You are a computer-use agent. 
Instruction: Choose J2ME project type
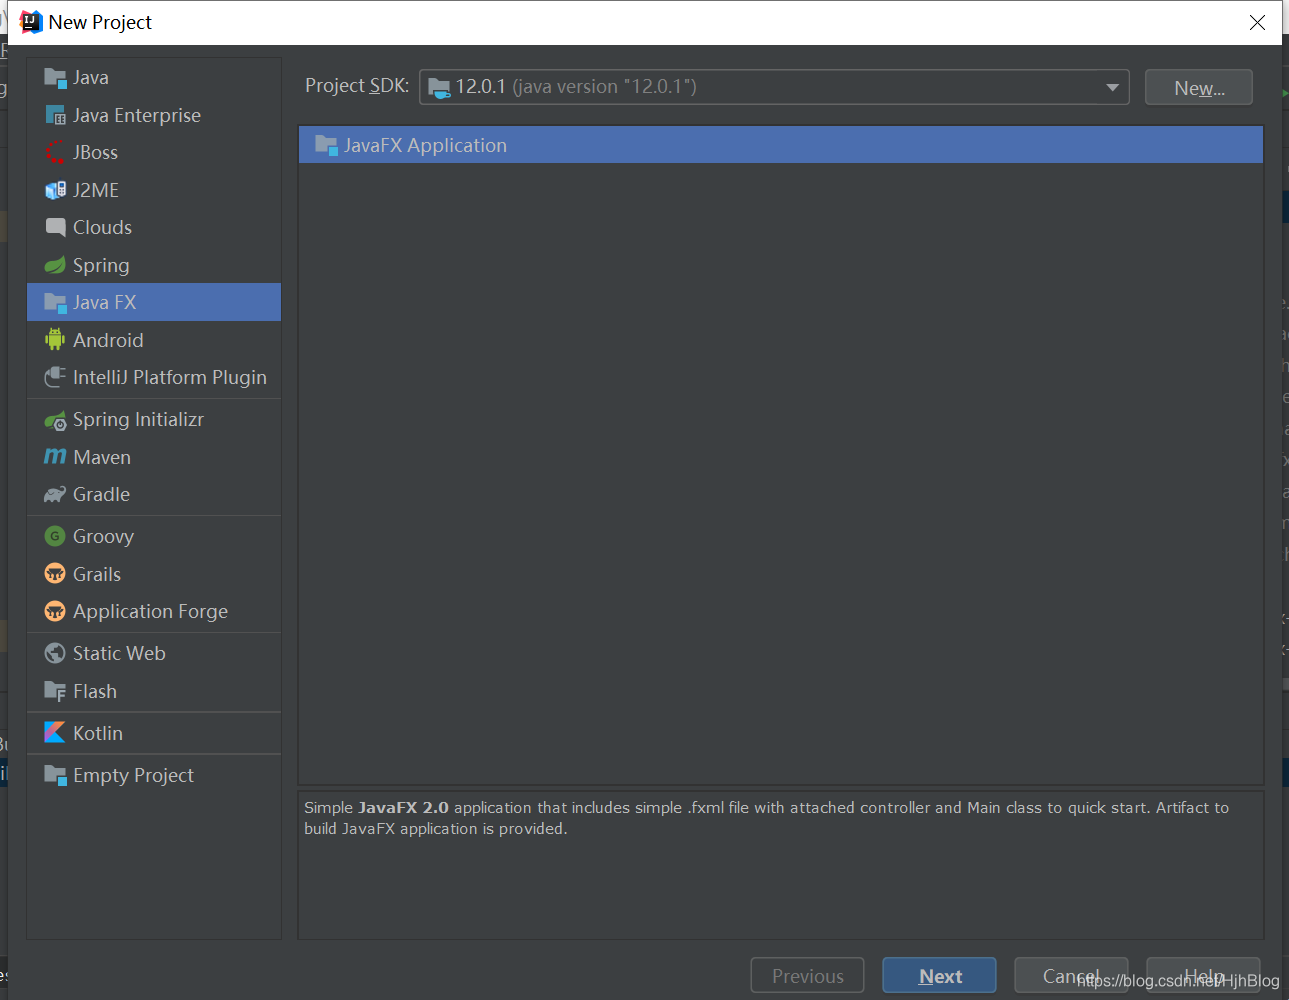click(x=154, y=190)
